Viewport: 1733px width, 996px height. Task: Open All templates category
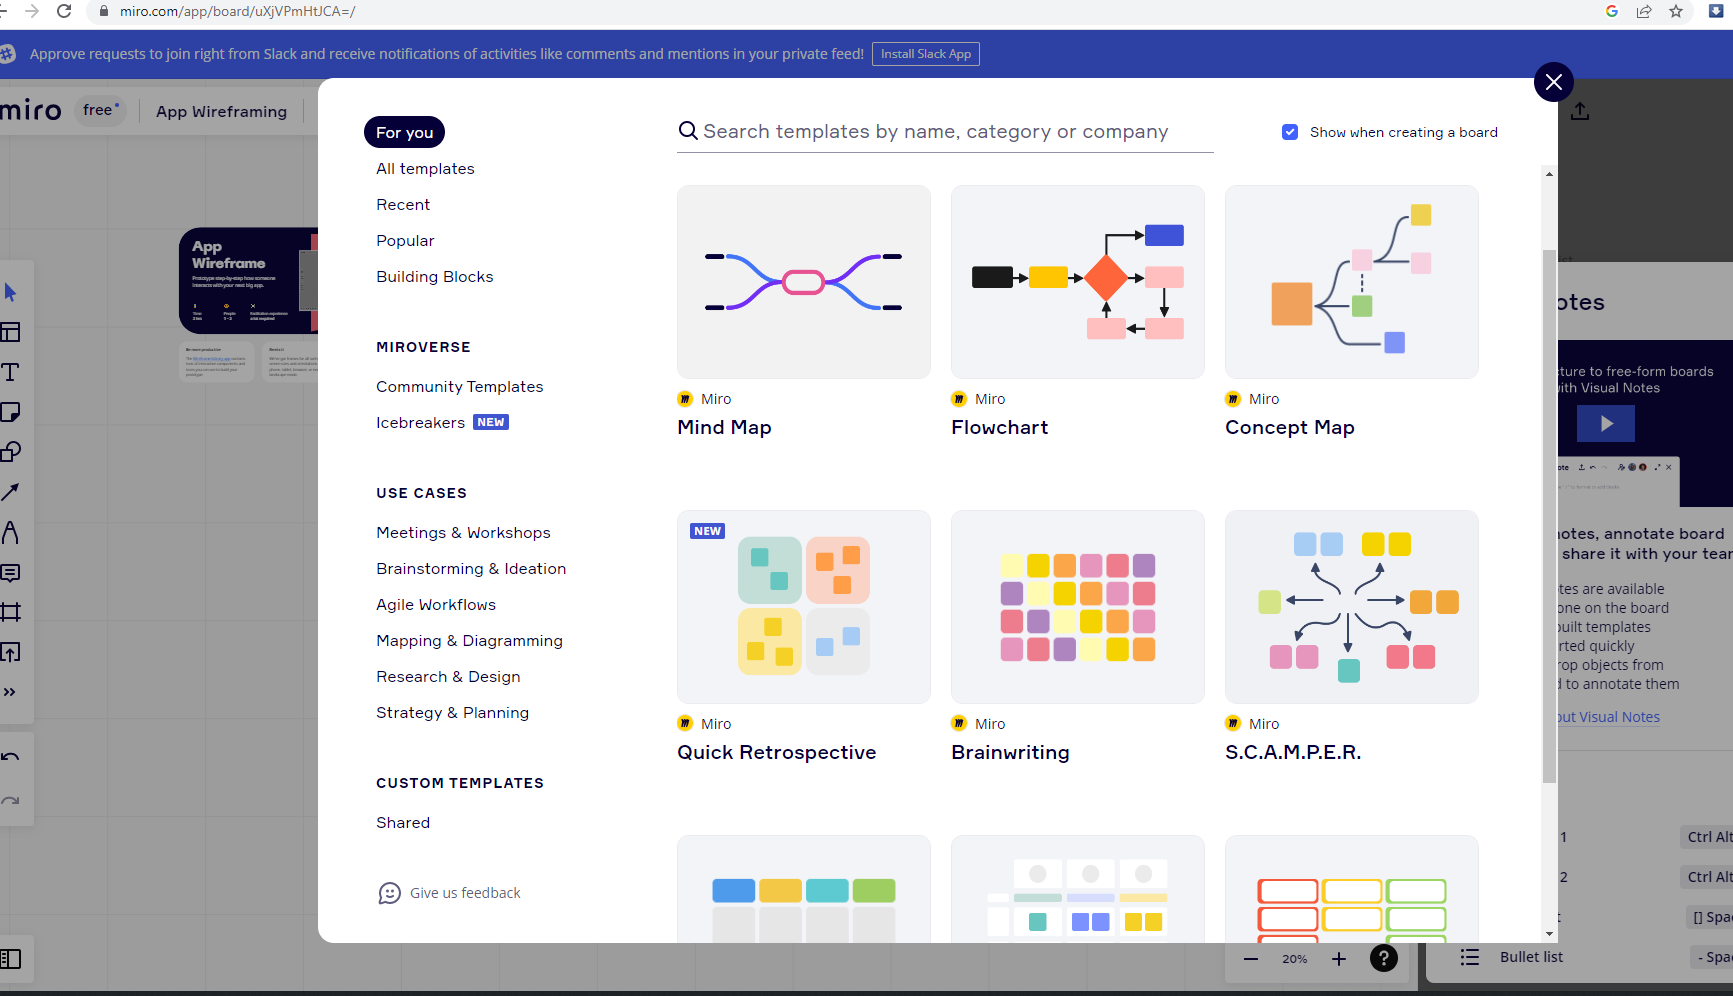tap(425, 169)
